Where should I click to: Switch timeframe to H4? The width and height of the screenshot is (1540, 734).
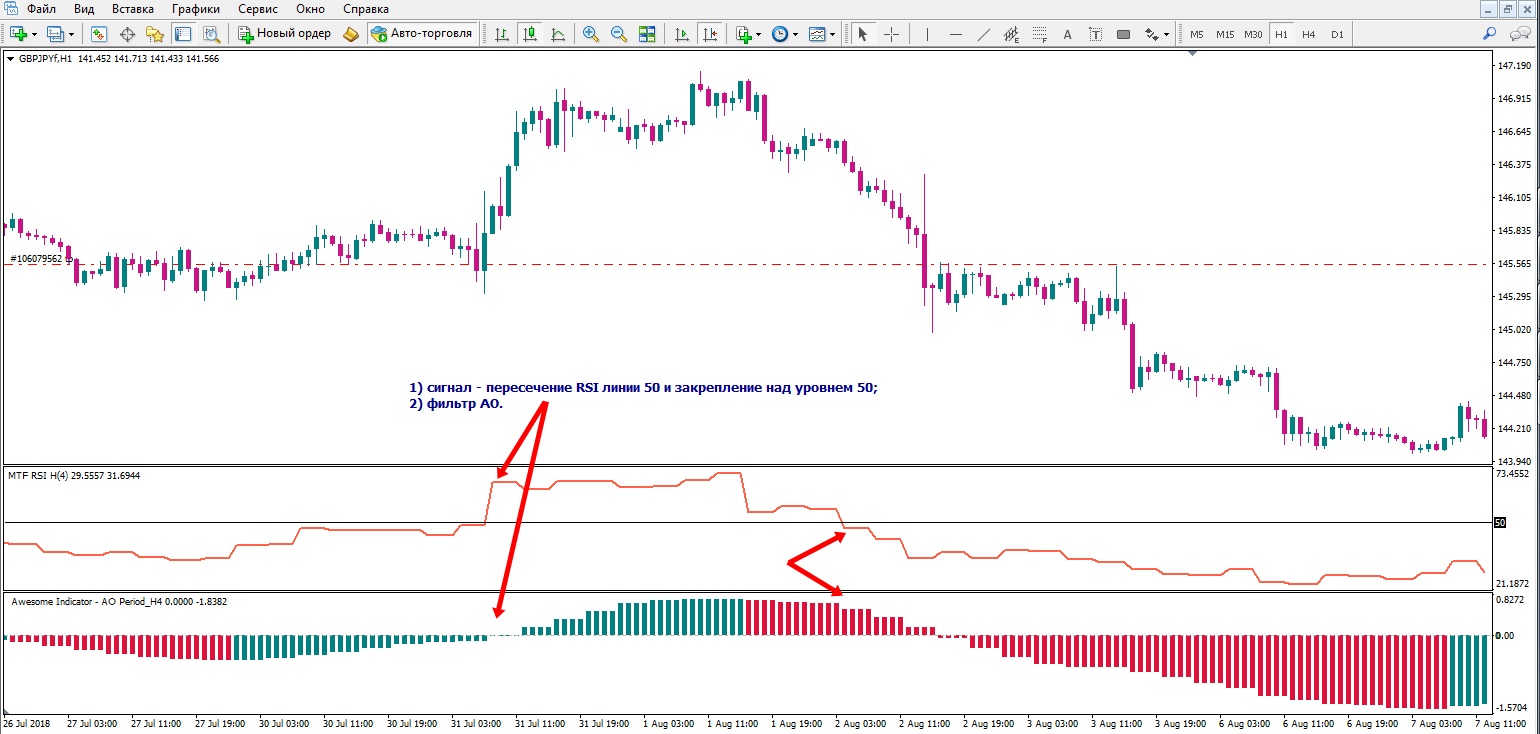click(x=1309, y=34)
